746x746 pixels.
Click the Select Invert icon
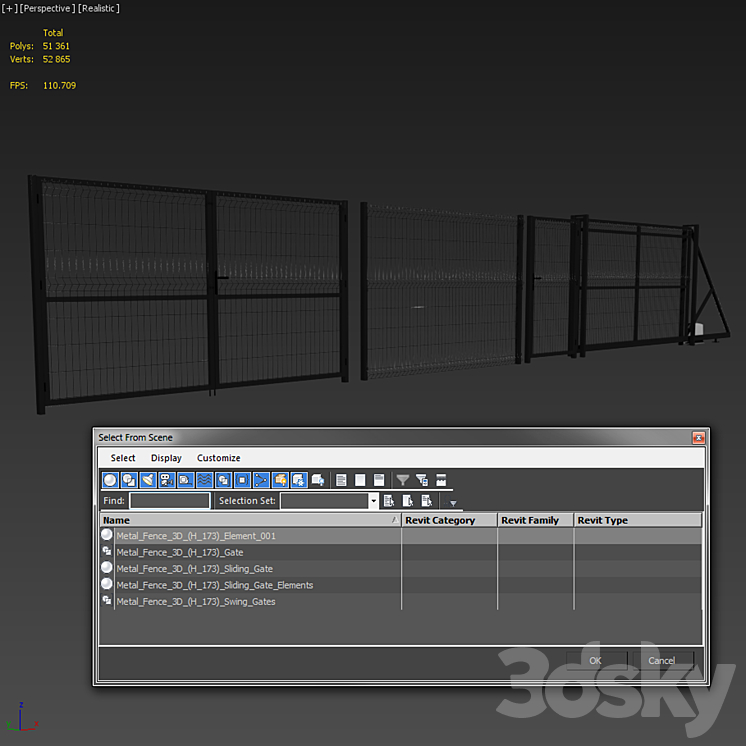click(x=379, y=480)
